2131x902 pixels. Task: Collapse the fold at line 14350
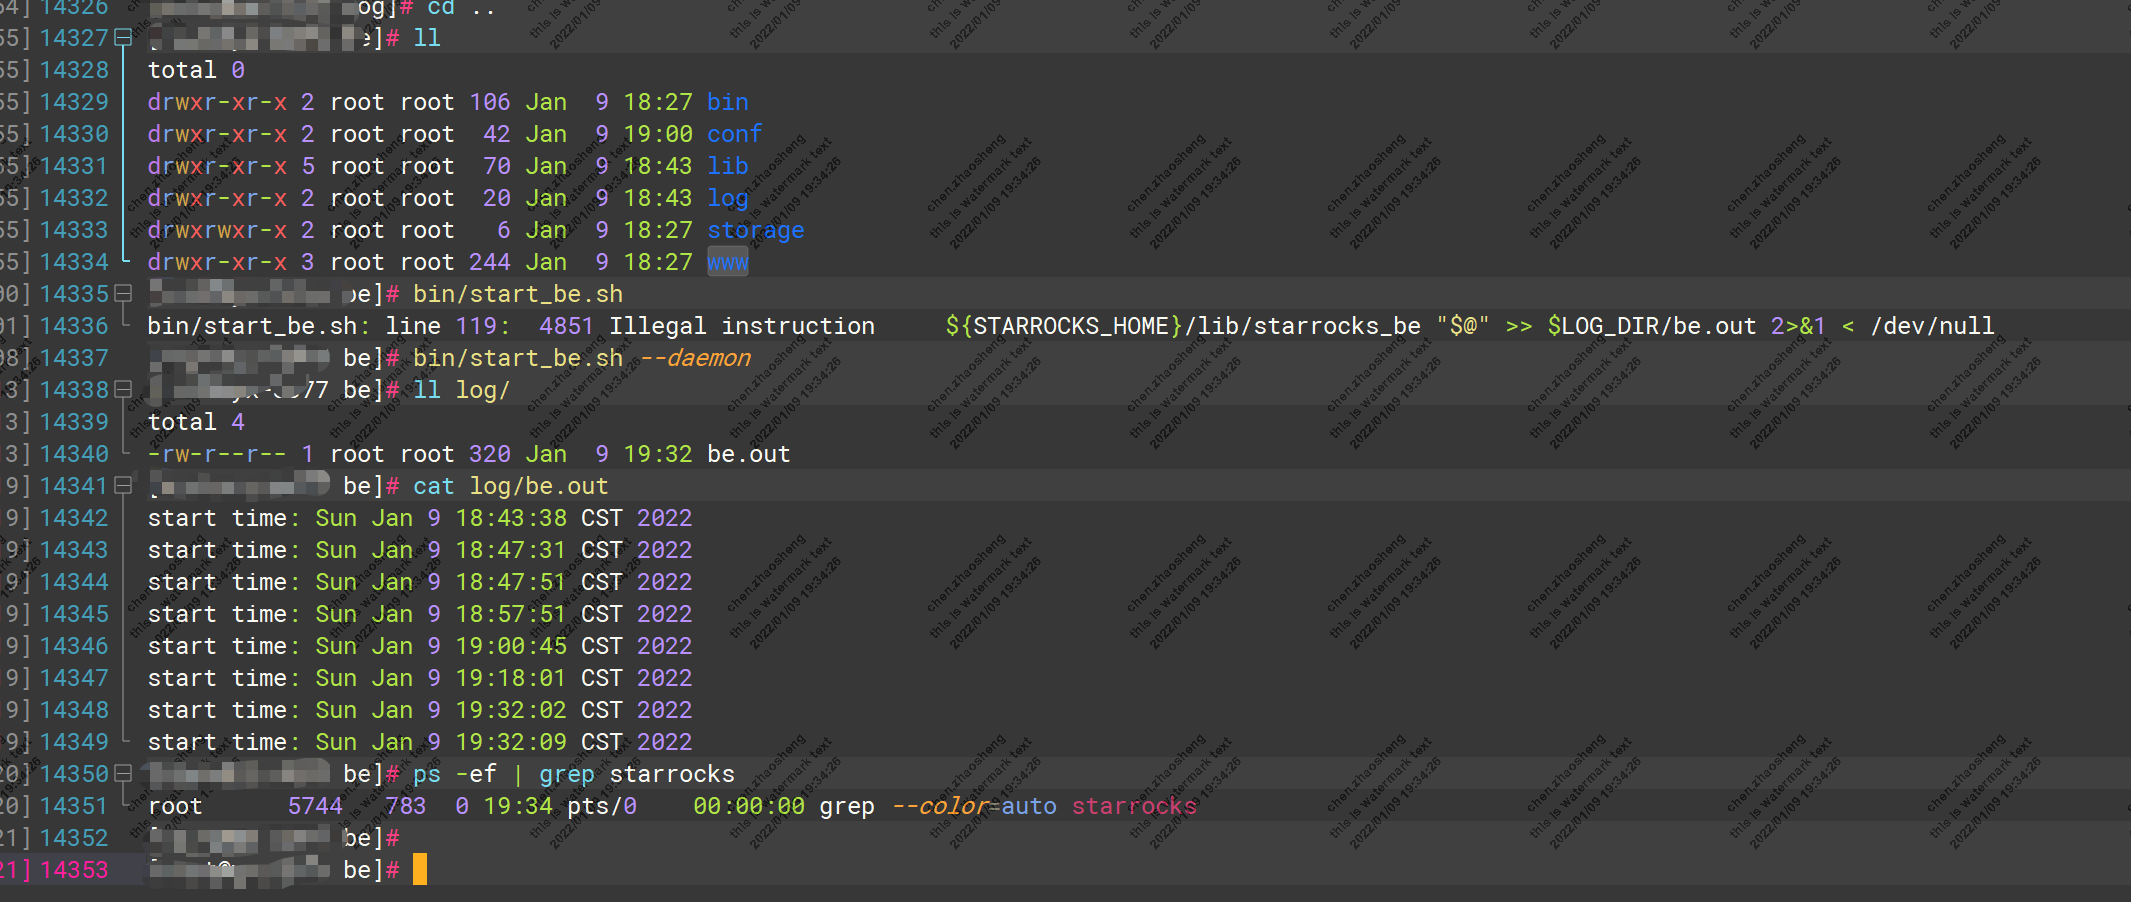pos(123,774)
